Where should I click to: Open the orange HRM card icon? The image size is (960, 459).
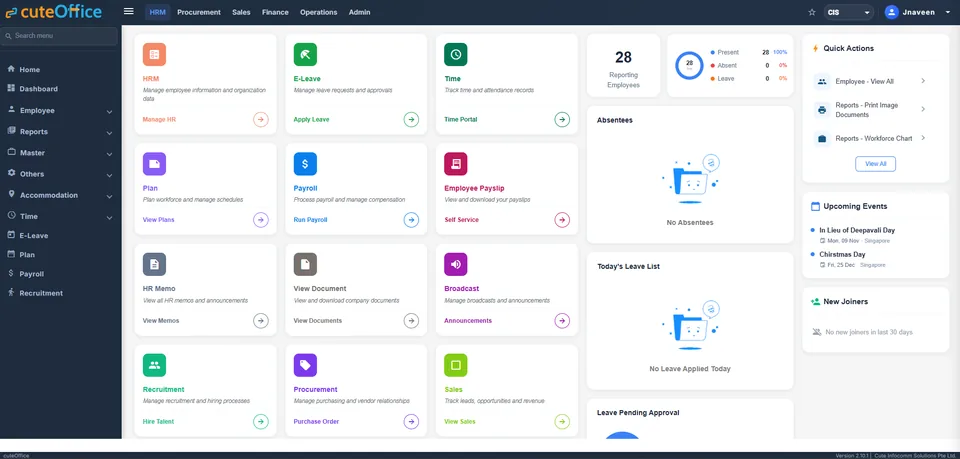tap(154, 54)
